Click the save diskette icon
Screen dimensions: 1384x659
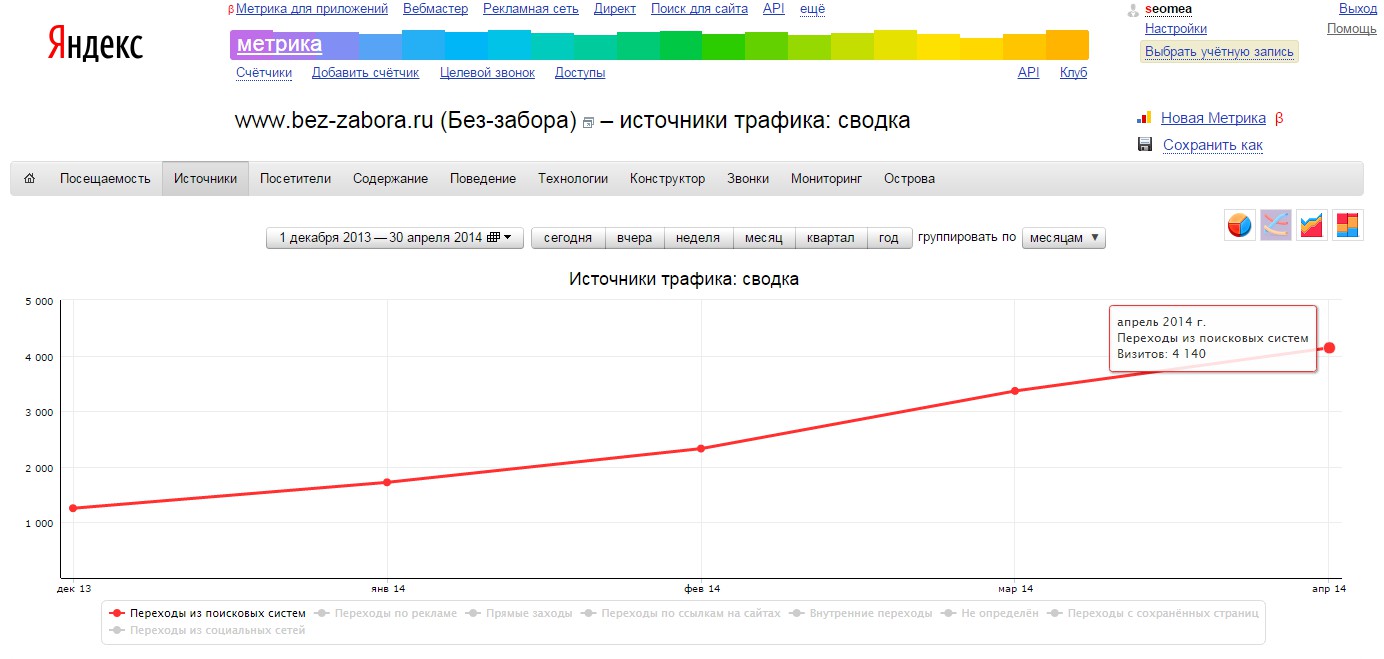pos(1145,145)
